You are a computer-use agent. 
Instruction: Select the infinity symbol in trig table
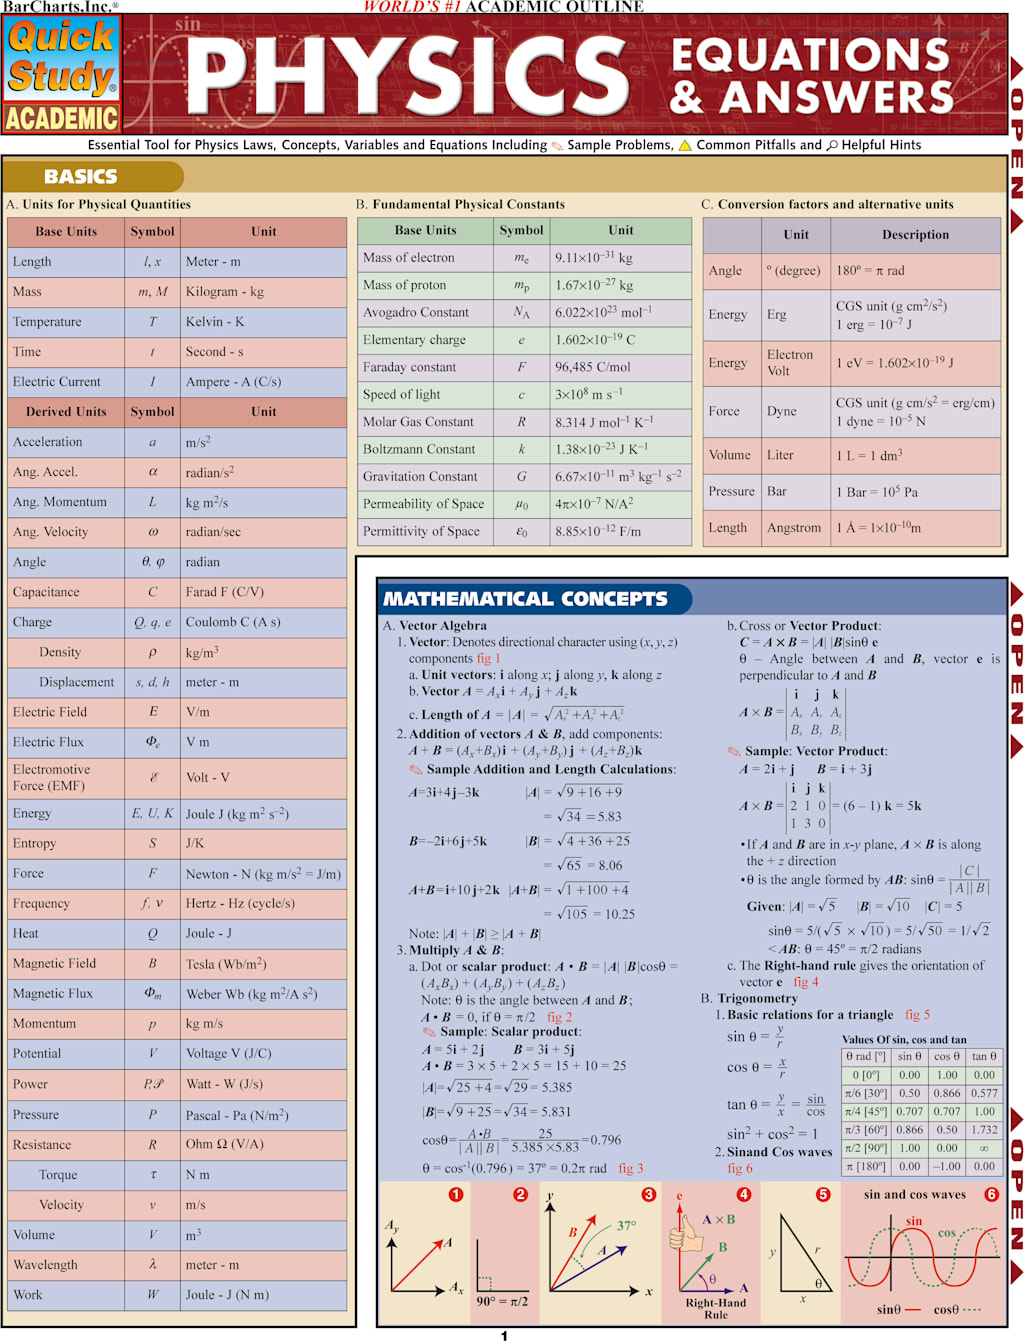tap(984, 1148)
